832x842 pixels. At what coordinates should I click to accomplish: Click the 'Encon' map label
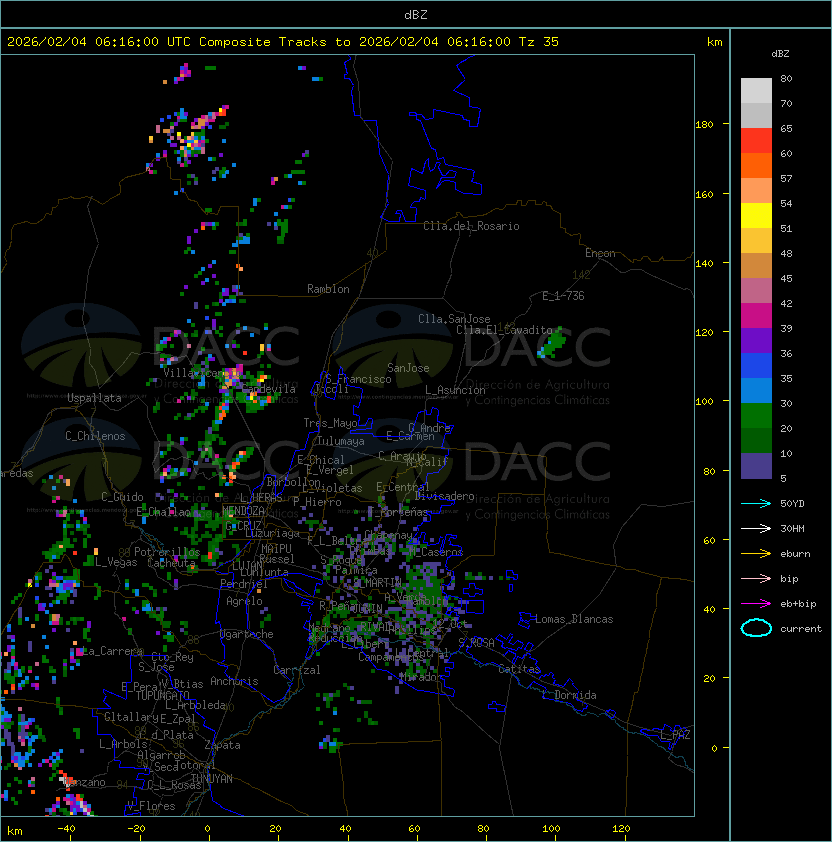[600, 253]
